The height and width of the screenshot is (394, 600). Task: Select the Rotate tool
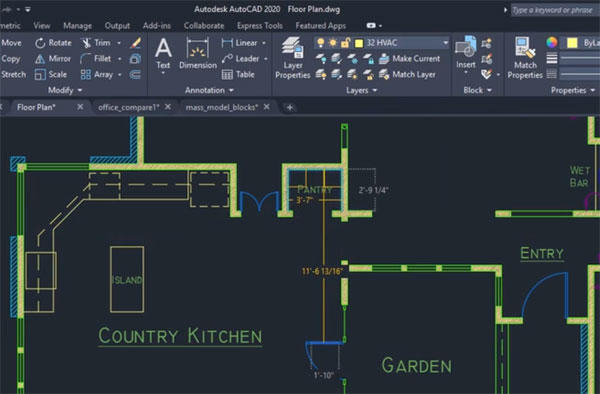[x=53, y=43]
